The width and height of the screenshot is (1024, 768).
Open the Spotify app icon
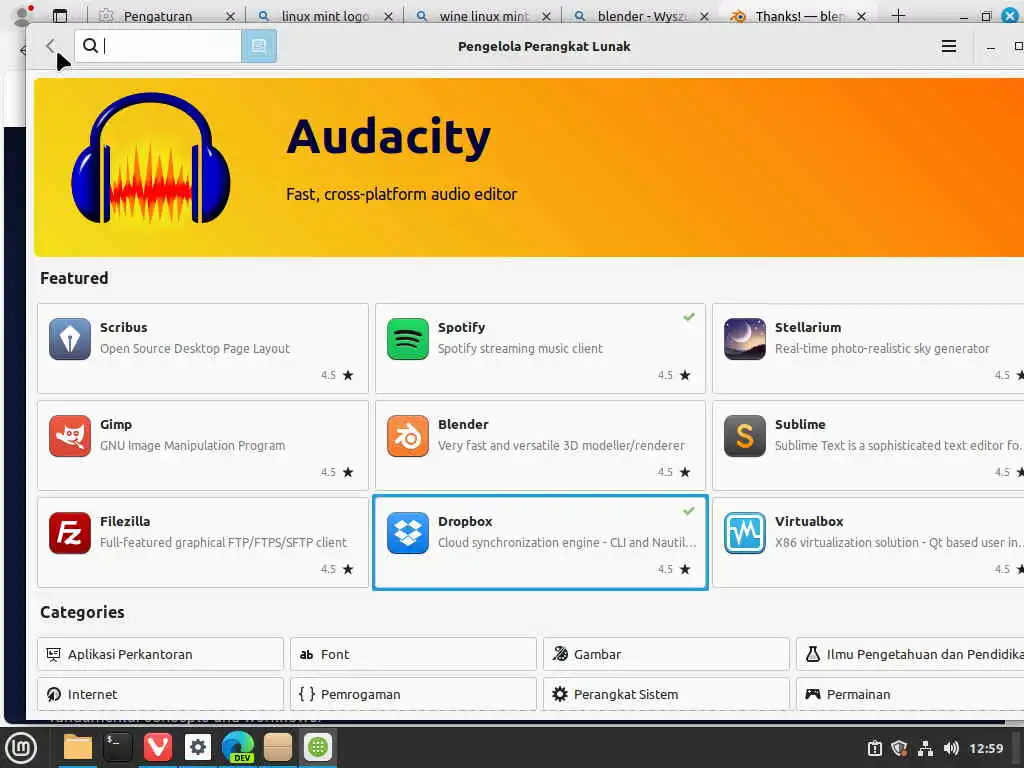tap(408, 339)
